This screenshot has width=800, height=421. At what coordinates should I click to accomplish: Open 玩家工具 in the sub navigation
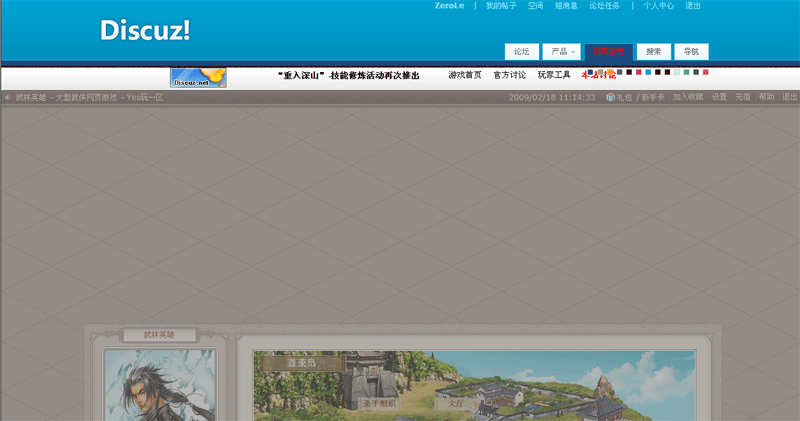point(554,75)
